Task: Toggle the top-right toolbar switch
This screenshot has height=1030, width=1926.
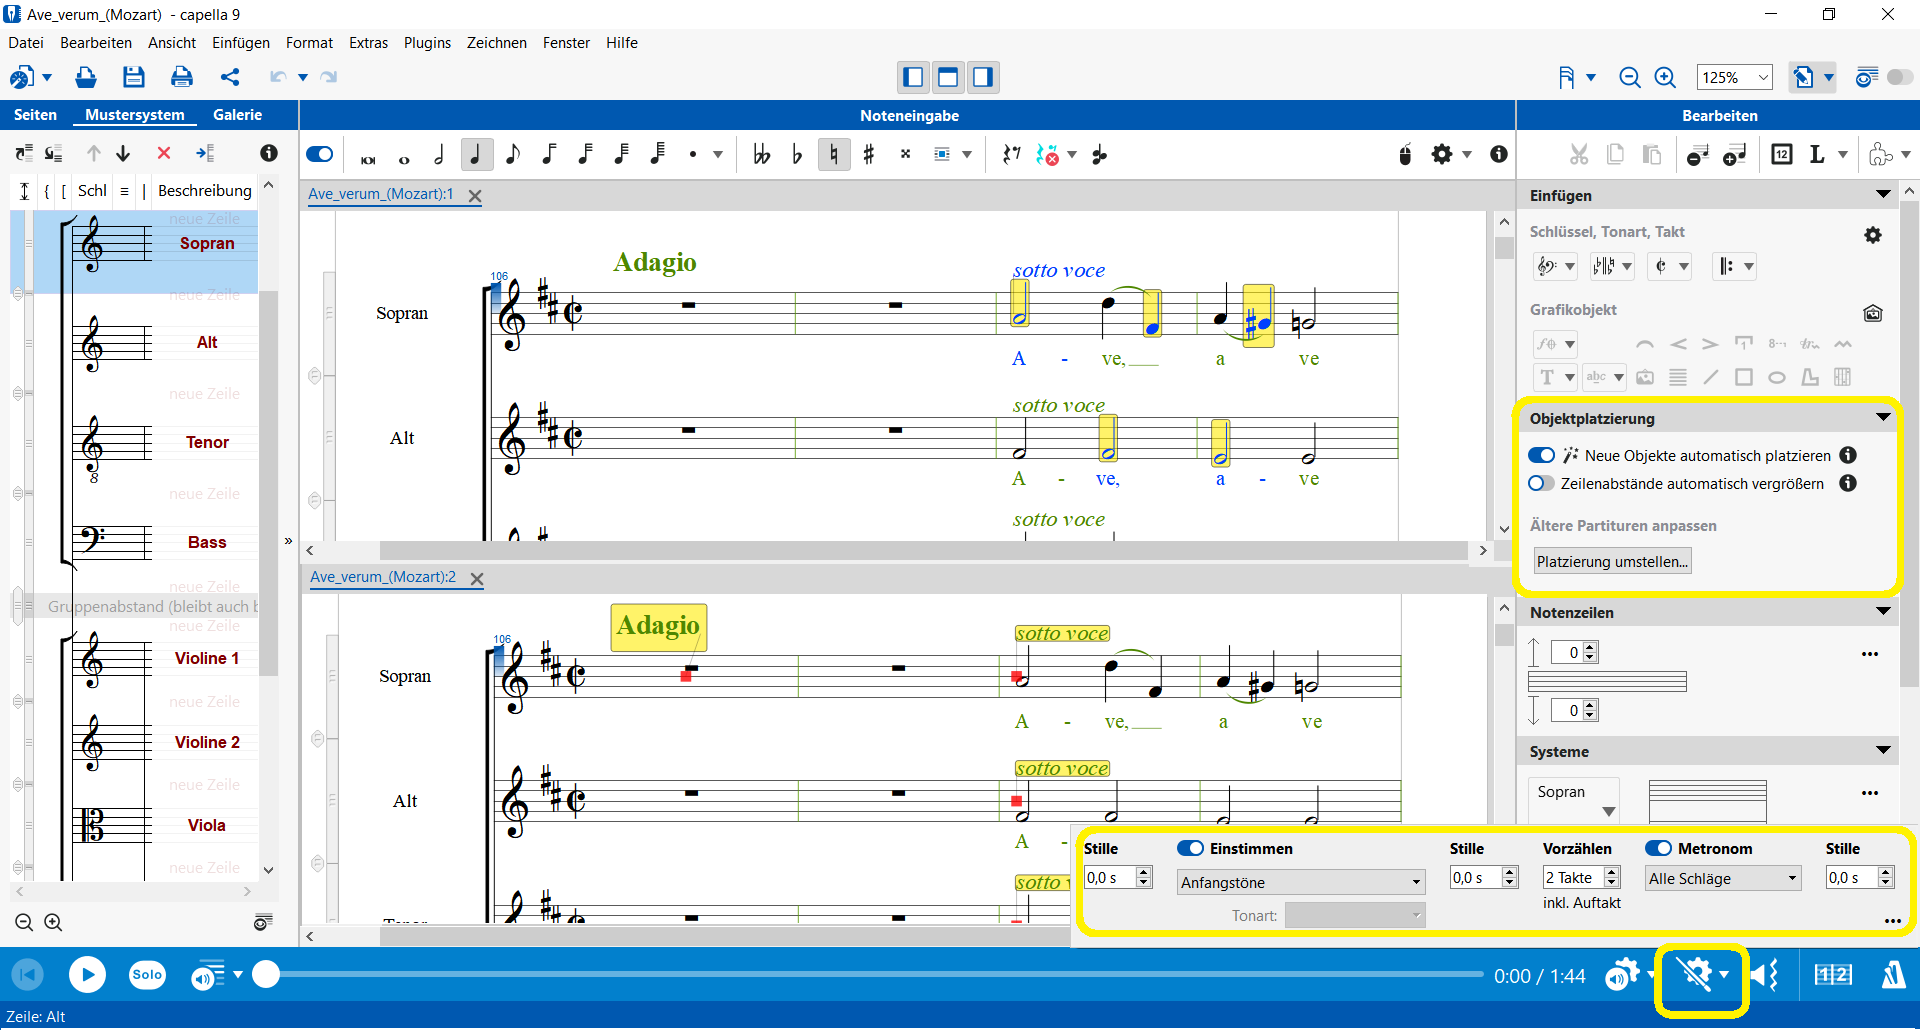Action: [1900, 77]
